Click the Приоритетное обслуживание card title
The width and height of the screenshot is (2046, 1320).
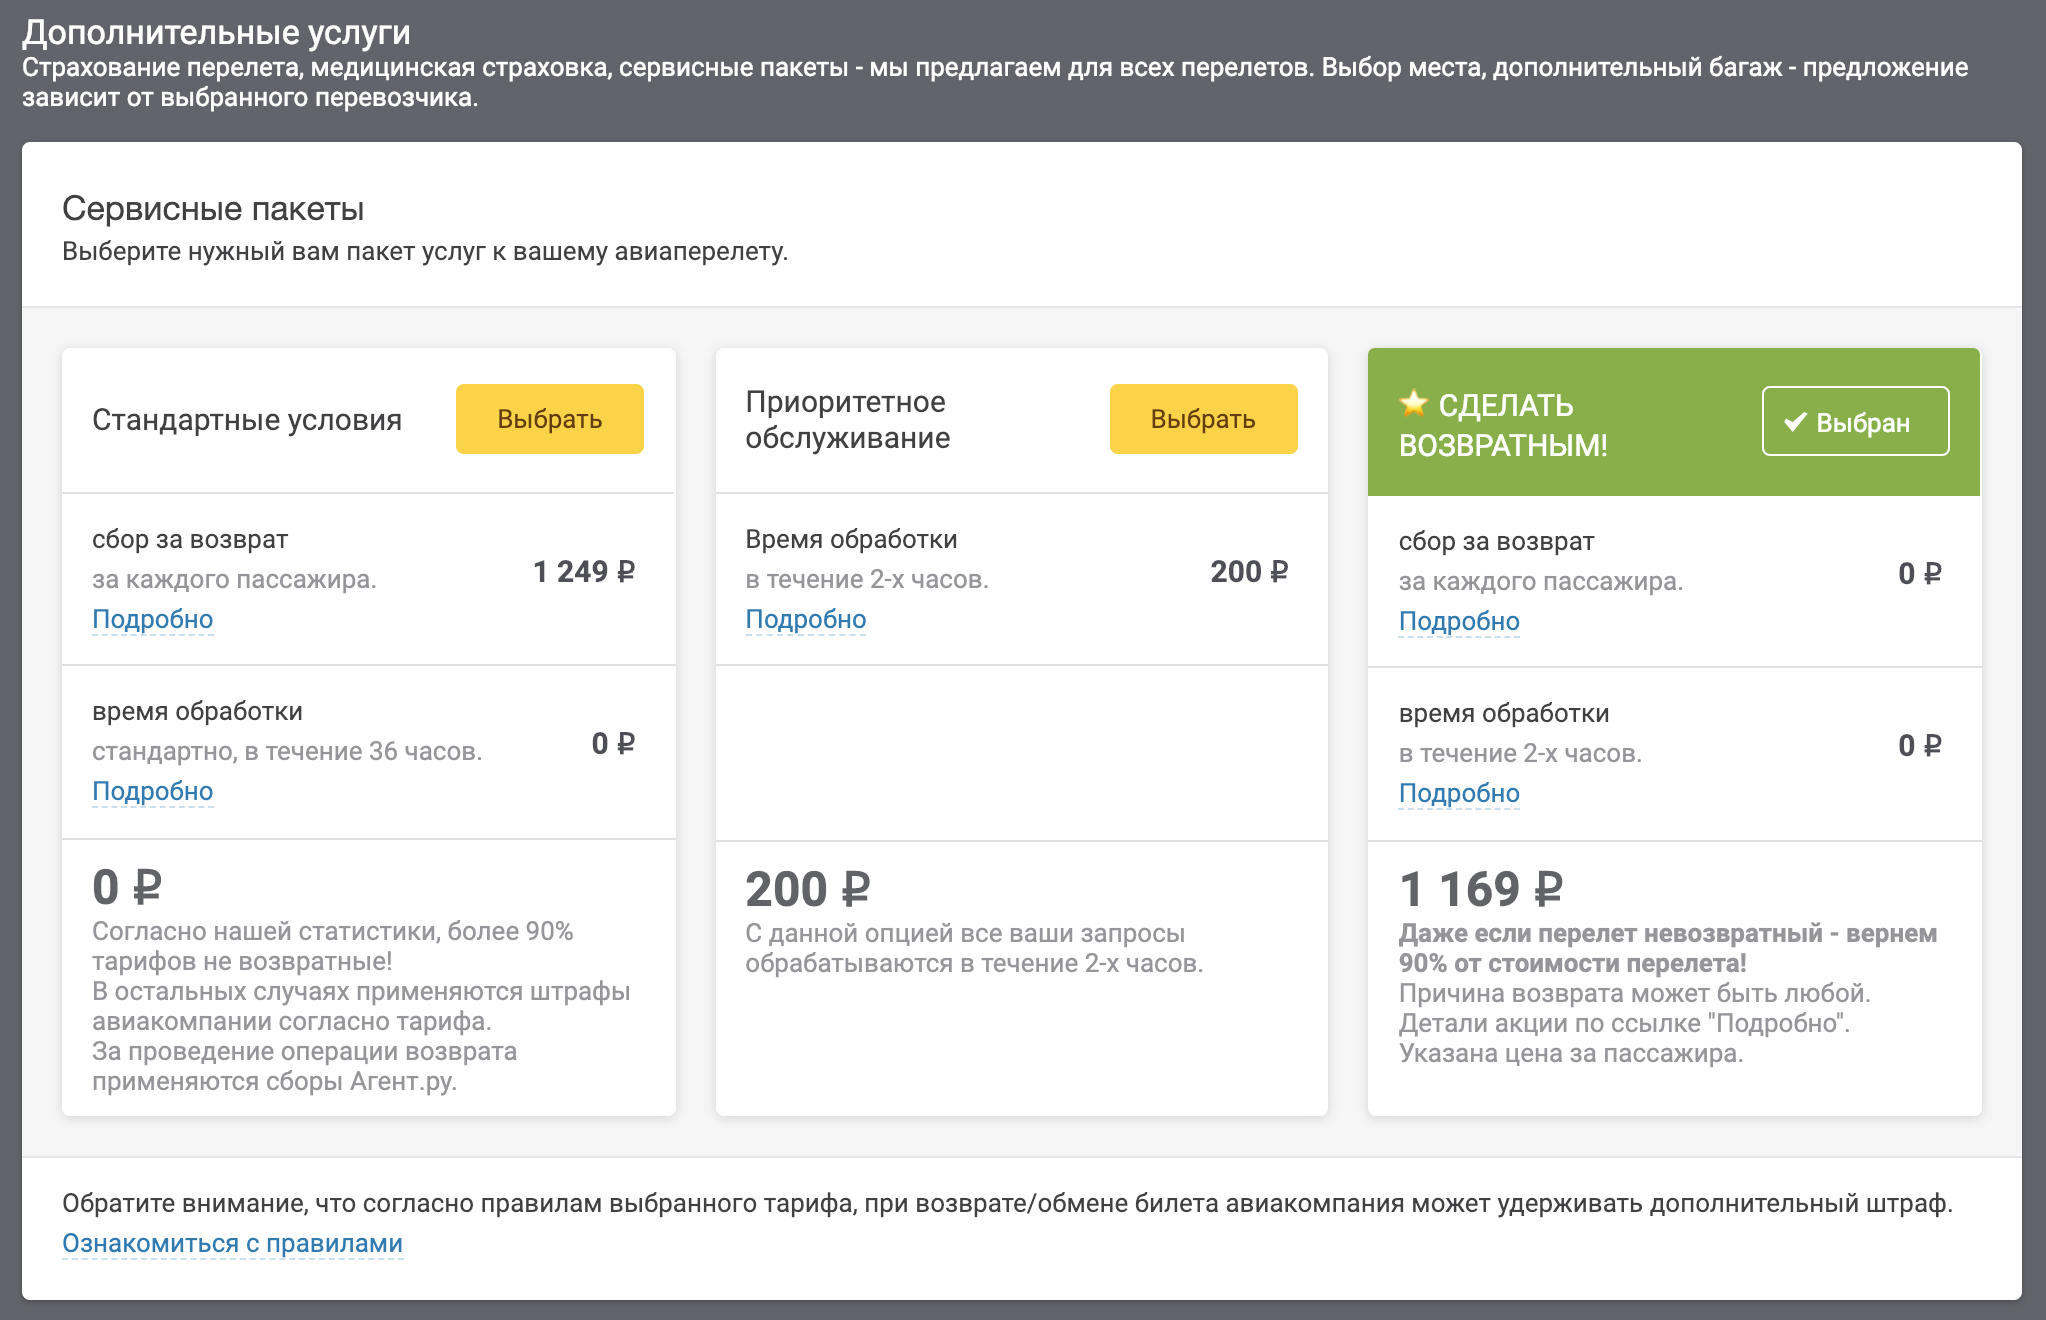pyautogui.click(x=848, y=419)
